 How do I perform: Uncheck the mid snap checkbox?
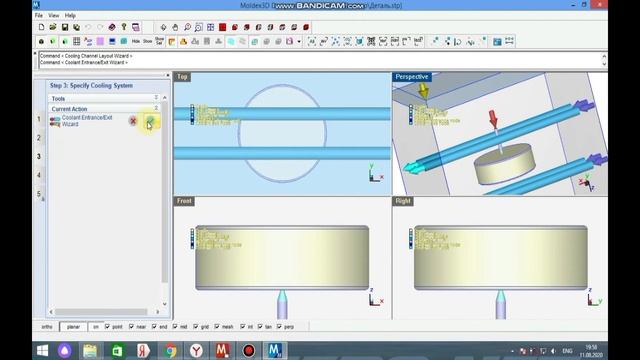click(175, 327)
